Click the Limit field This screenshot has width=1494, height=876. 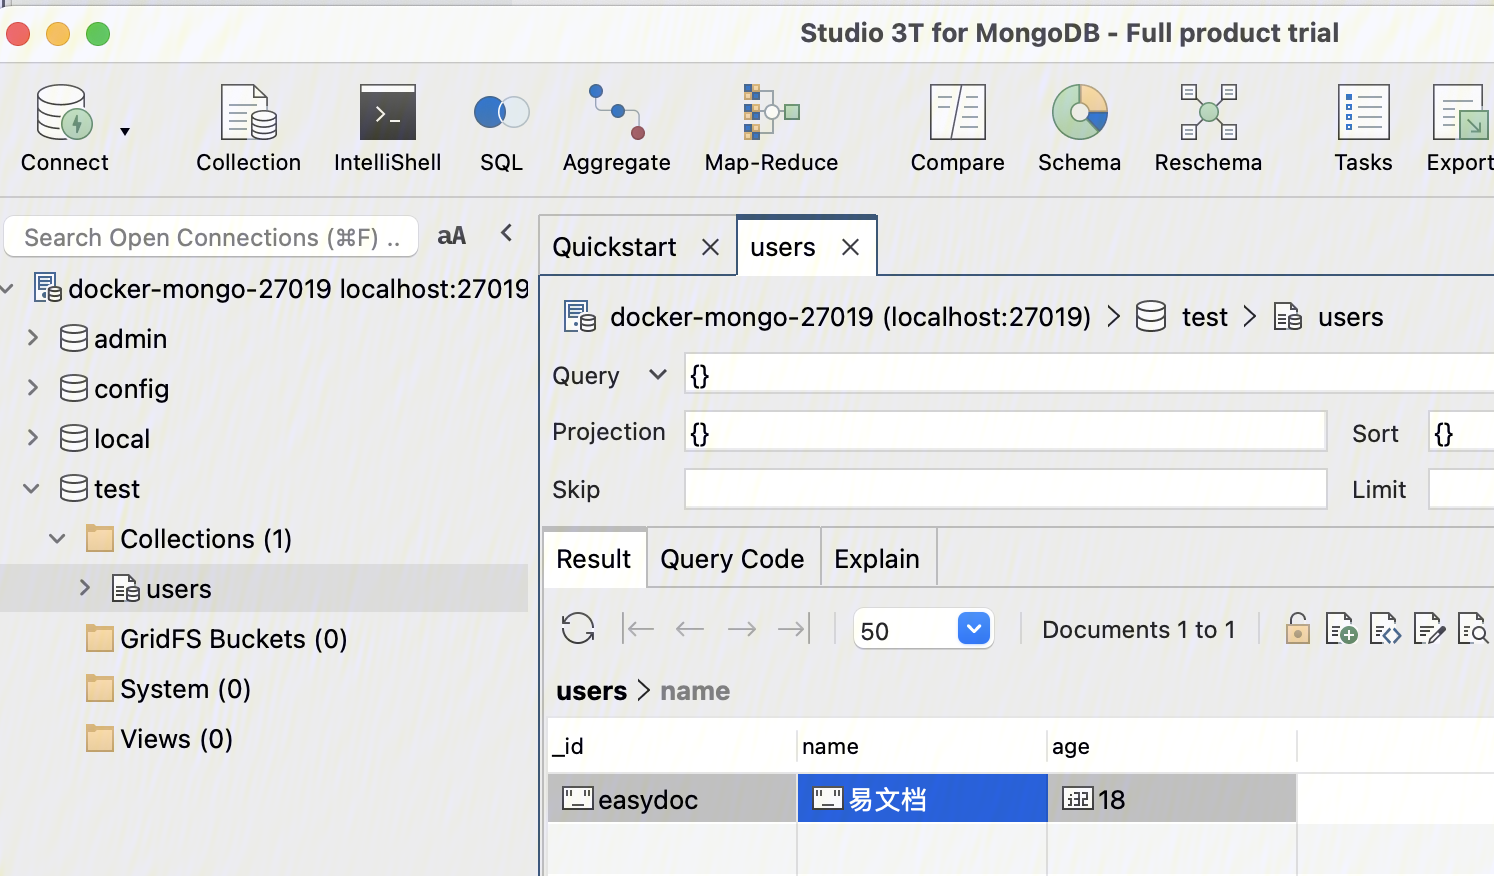point(1461,489)
